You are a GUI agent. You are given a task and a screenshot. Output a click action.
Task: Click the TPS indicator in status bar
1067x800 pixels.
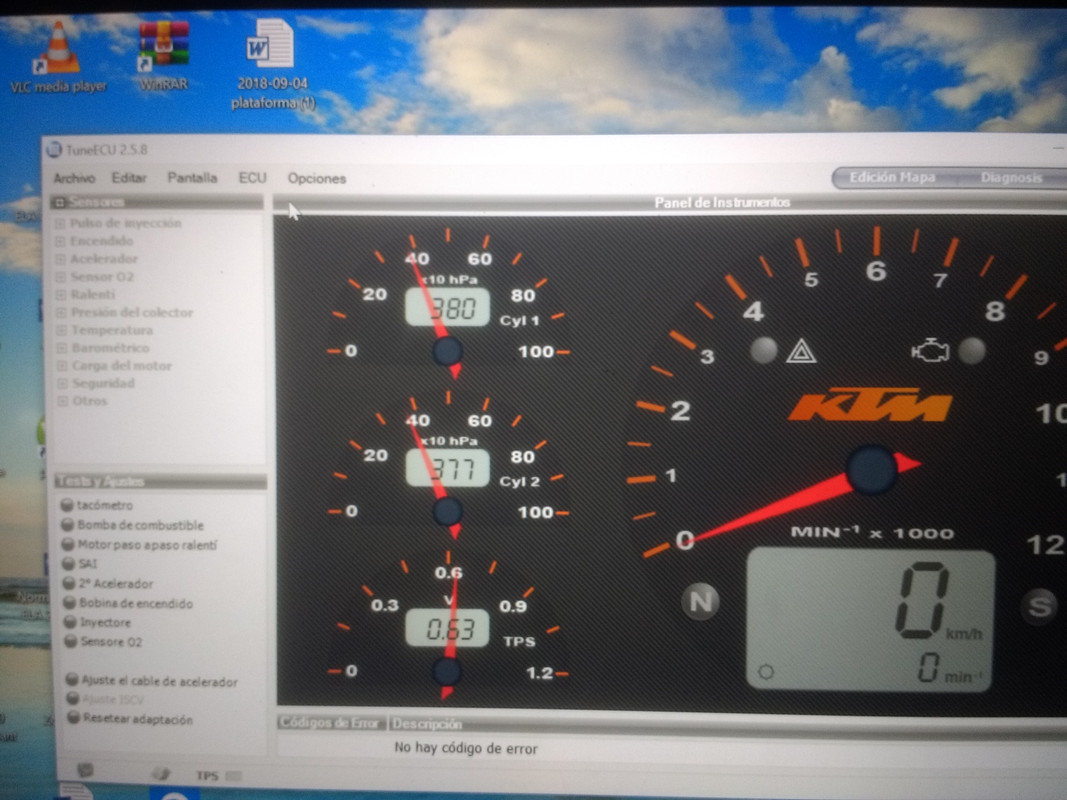click(218, 776)
